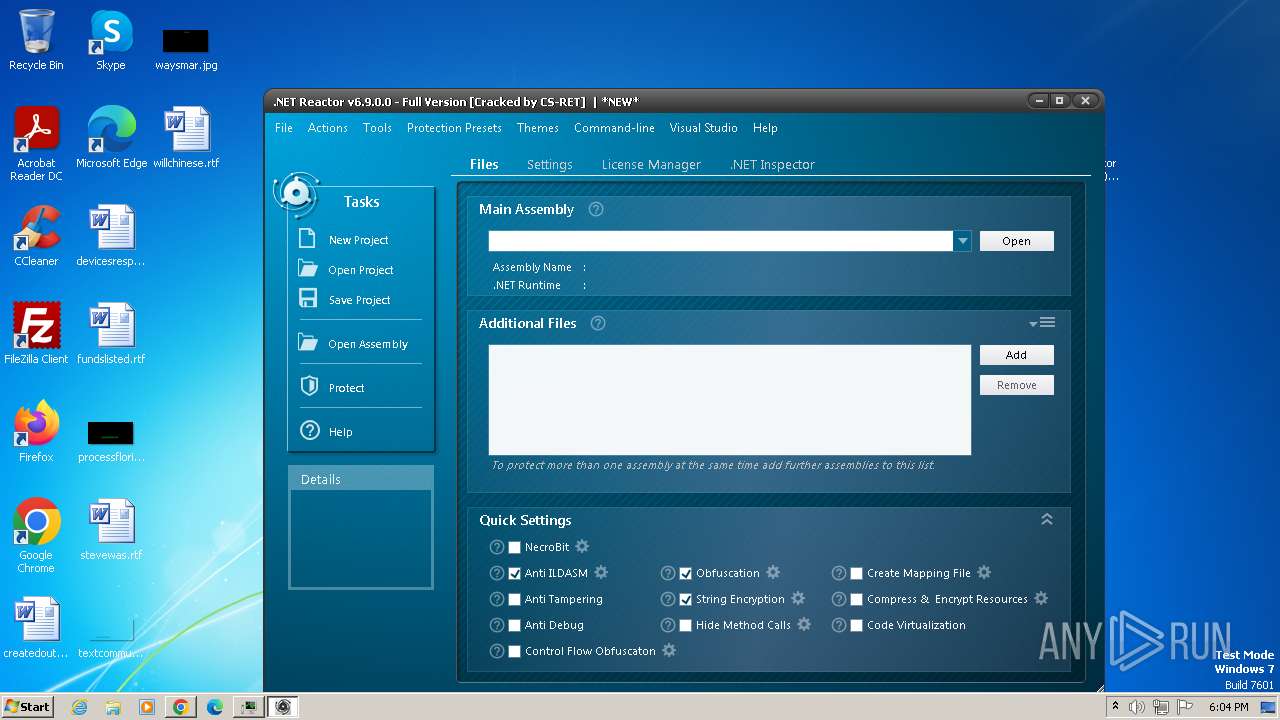Open the Actions menu
The height and width of the screenshot is (720, 1280).
click(328, 128)
